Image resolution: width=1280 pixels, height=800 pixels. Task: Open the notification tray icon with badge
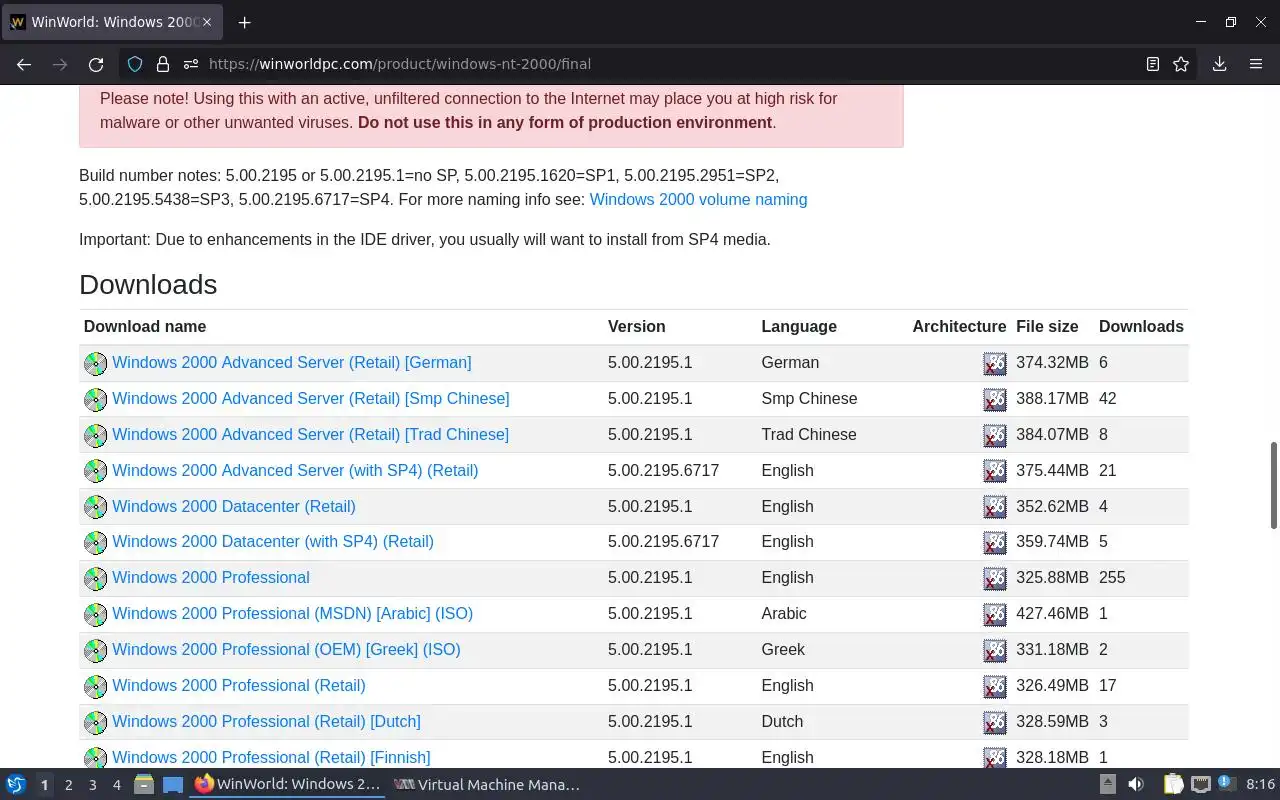[x=1227, y=785]
